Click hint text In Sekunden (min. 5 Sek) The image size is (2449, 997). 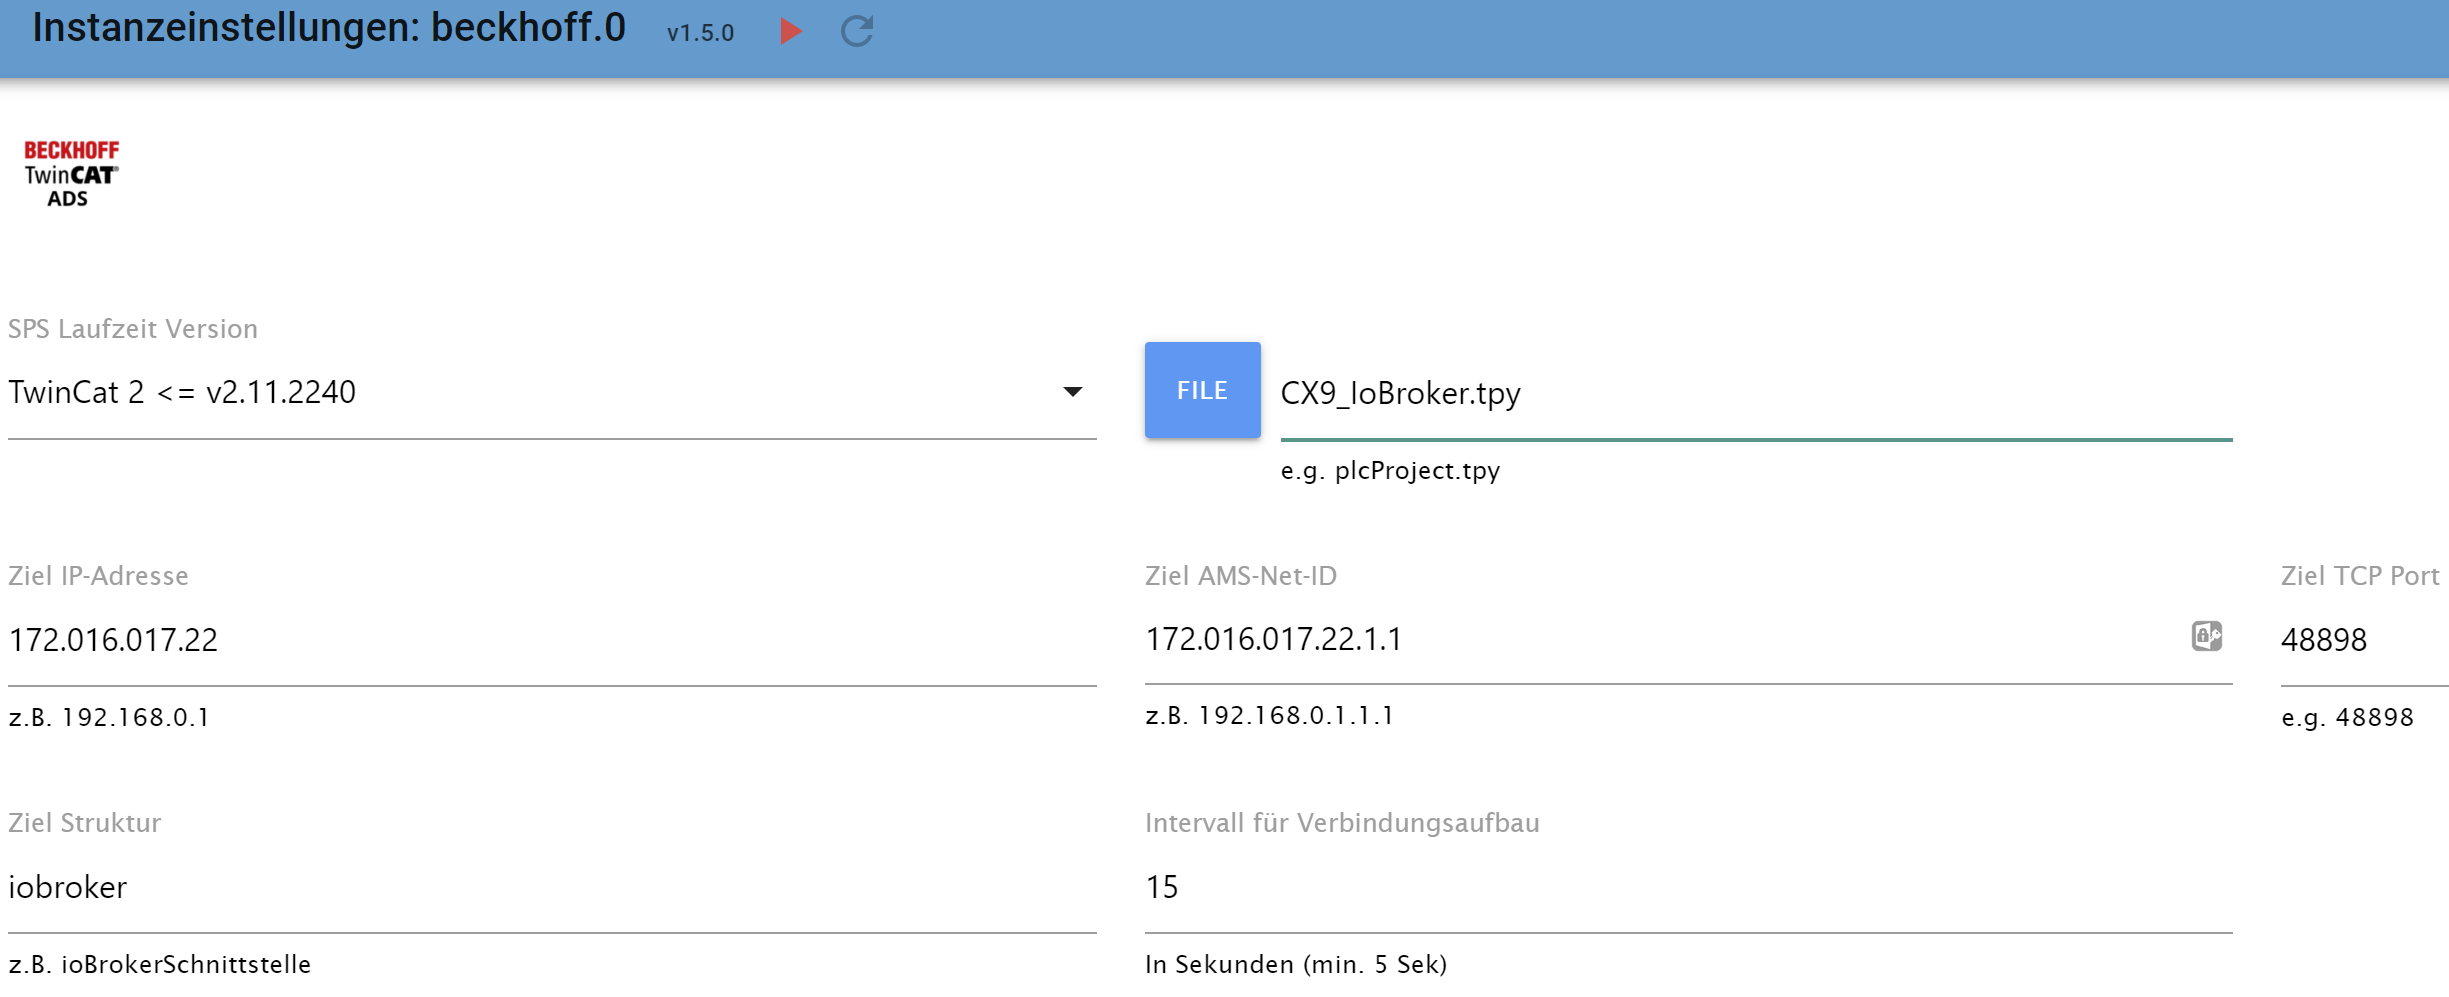click(x=1296, y=964)
